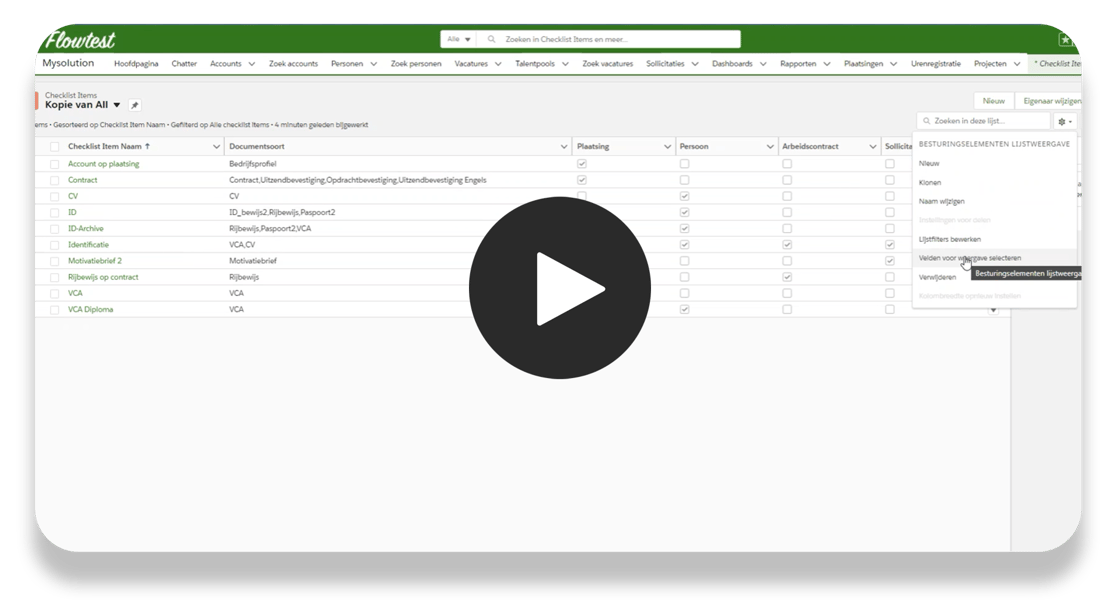1120x609 pixels.
Task: Go to Hoofdpagina tab
Action: click(136, 64)
